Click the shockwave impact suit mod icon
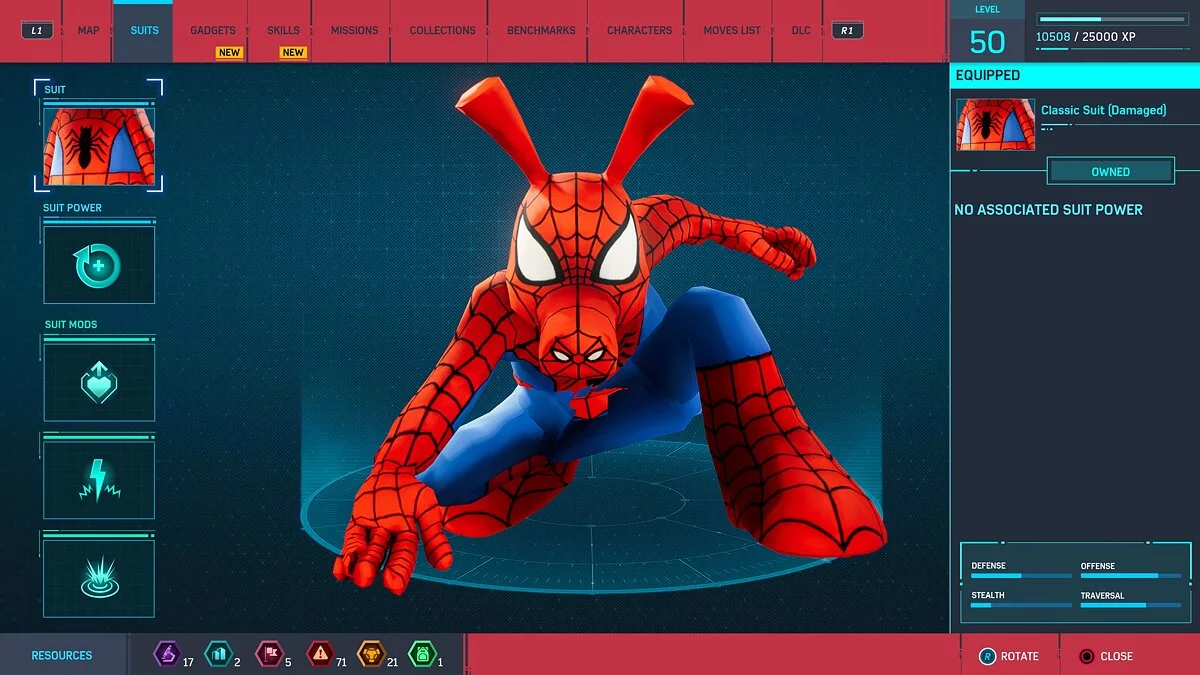Viewport: 1200px width, 675px height. (x=99, y=576)
